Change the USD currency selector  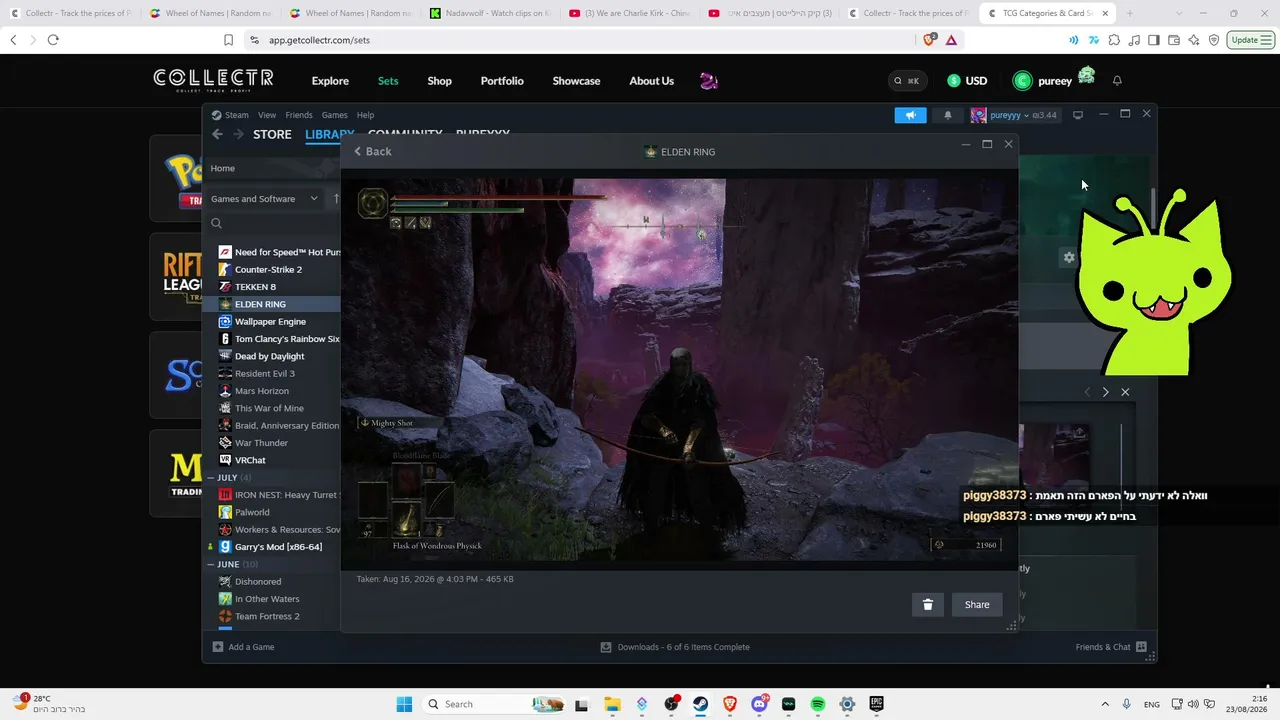click(967, 81)
